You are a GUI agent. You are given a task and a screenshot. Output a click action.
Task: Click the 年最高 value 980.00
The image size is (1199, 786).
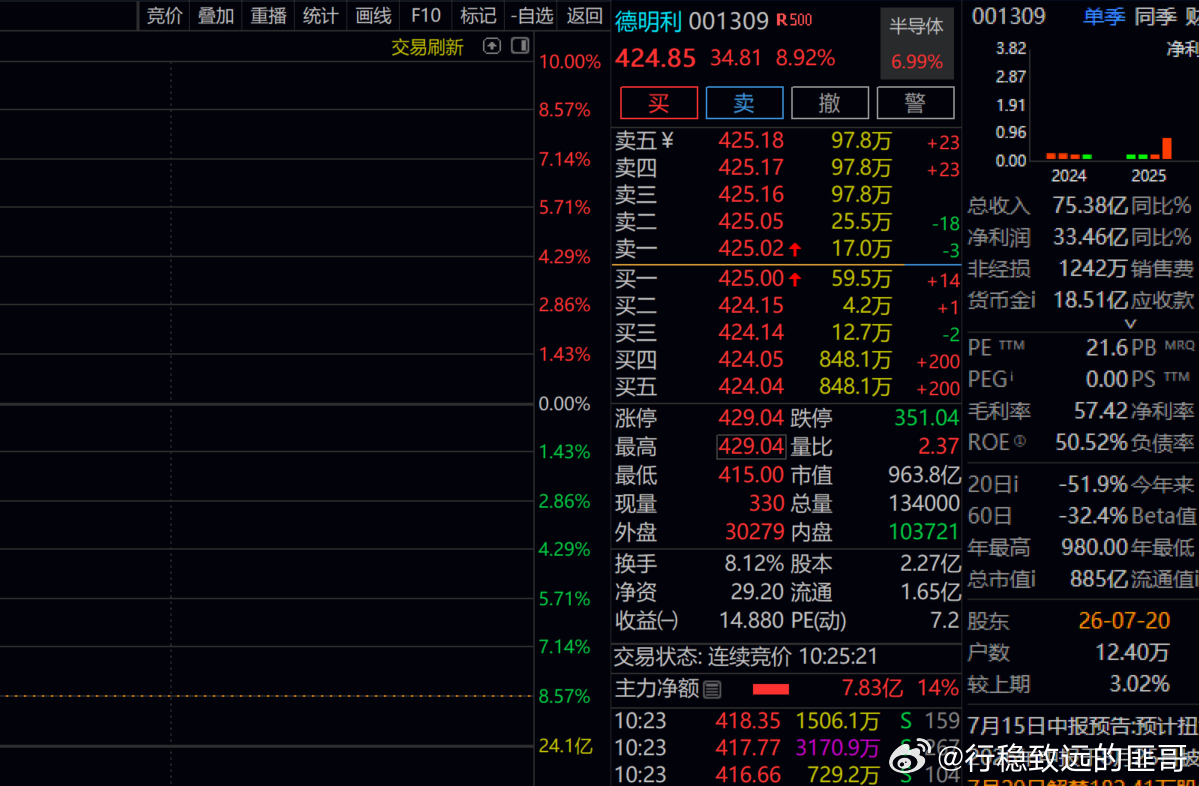pyautogui.click(x=1094, y=547)
